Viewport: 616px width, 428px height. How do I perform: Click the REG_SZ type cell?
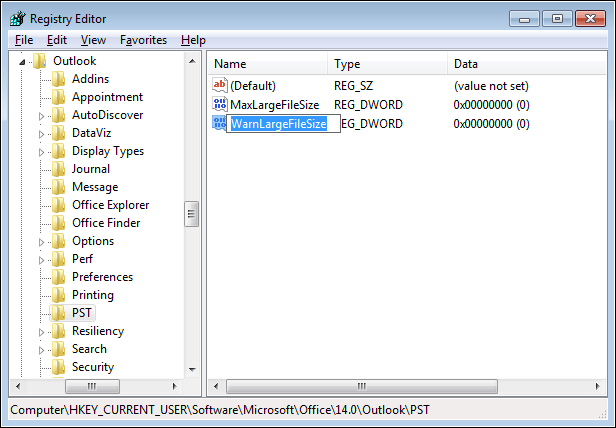pyautogui.click(x=353, y=86)
